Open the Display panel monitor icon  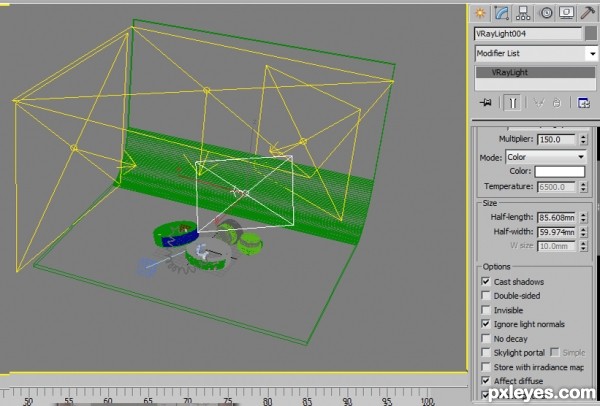[x=566, y=13]
